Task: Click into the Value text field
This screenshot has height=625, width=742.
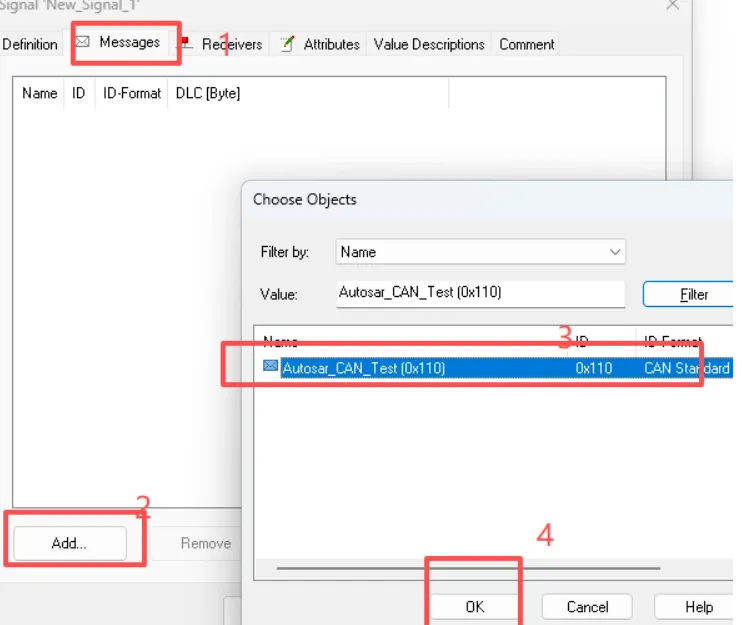Action: tap(480, 293)
